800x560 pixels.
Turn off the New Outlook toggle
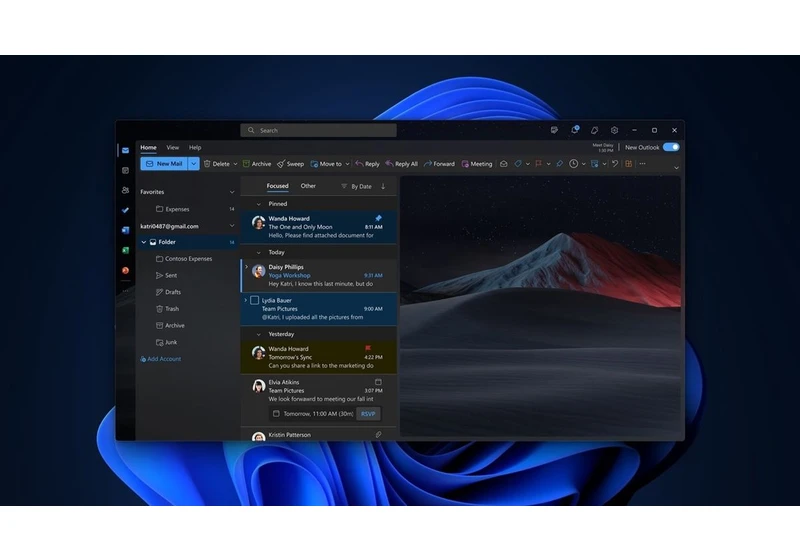671,147
